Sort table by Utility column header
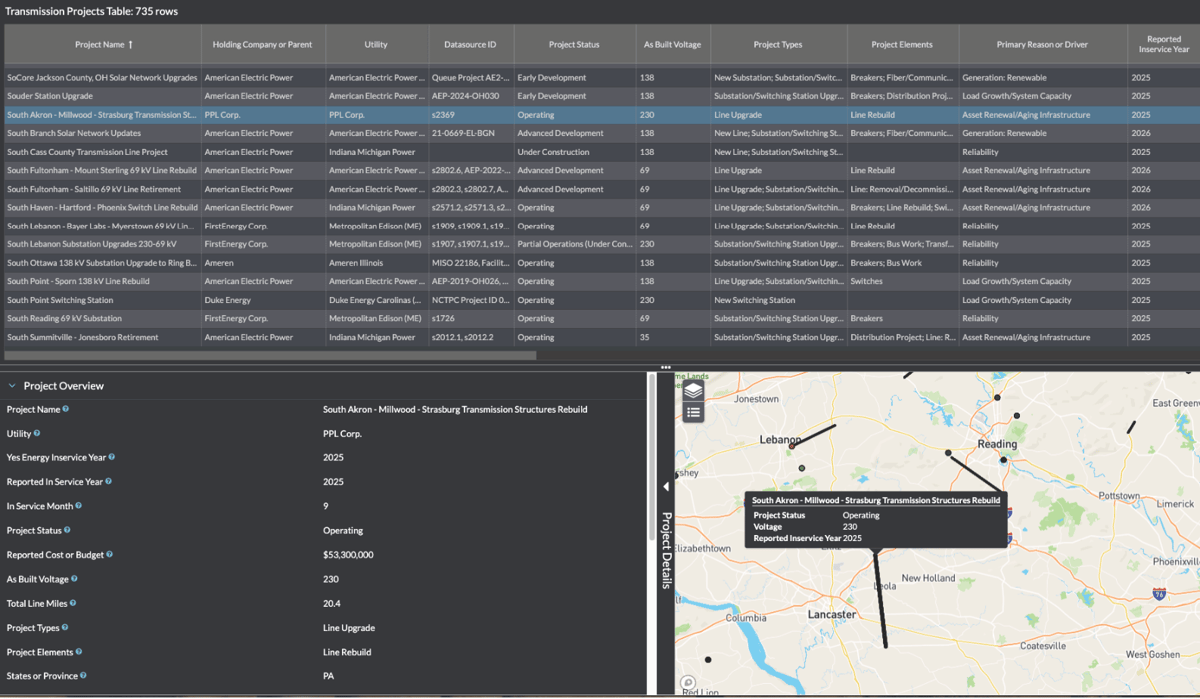Screen dimensions: 1200x699 pos(376,45)
